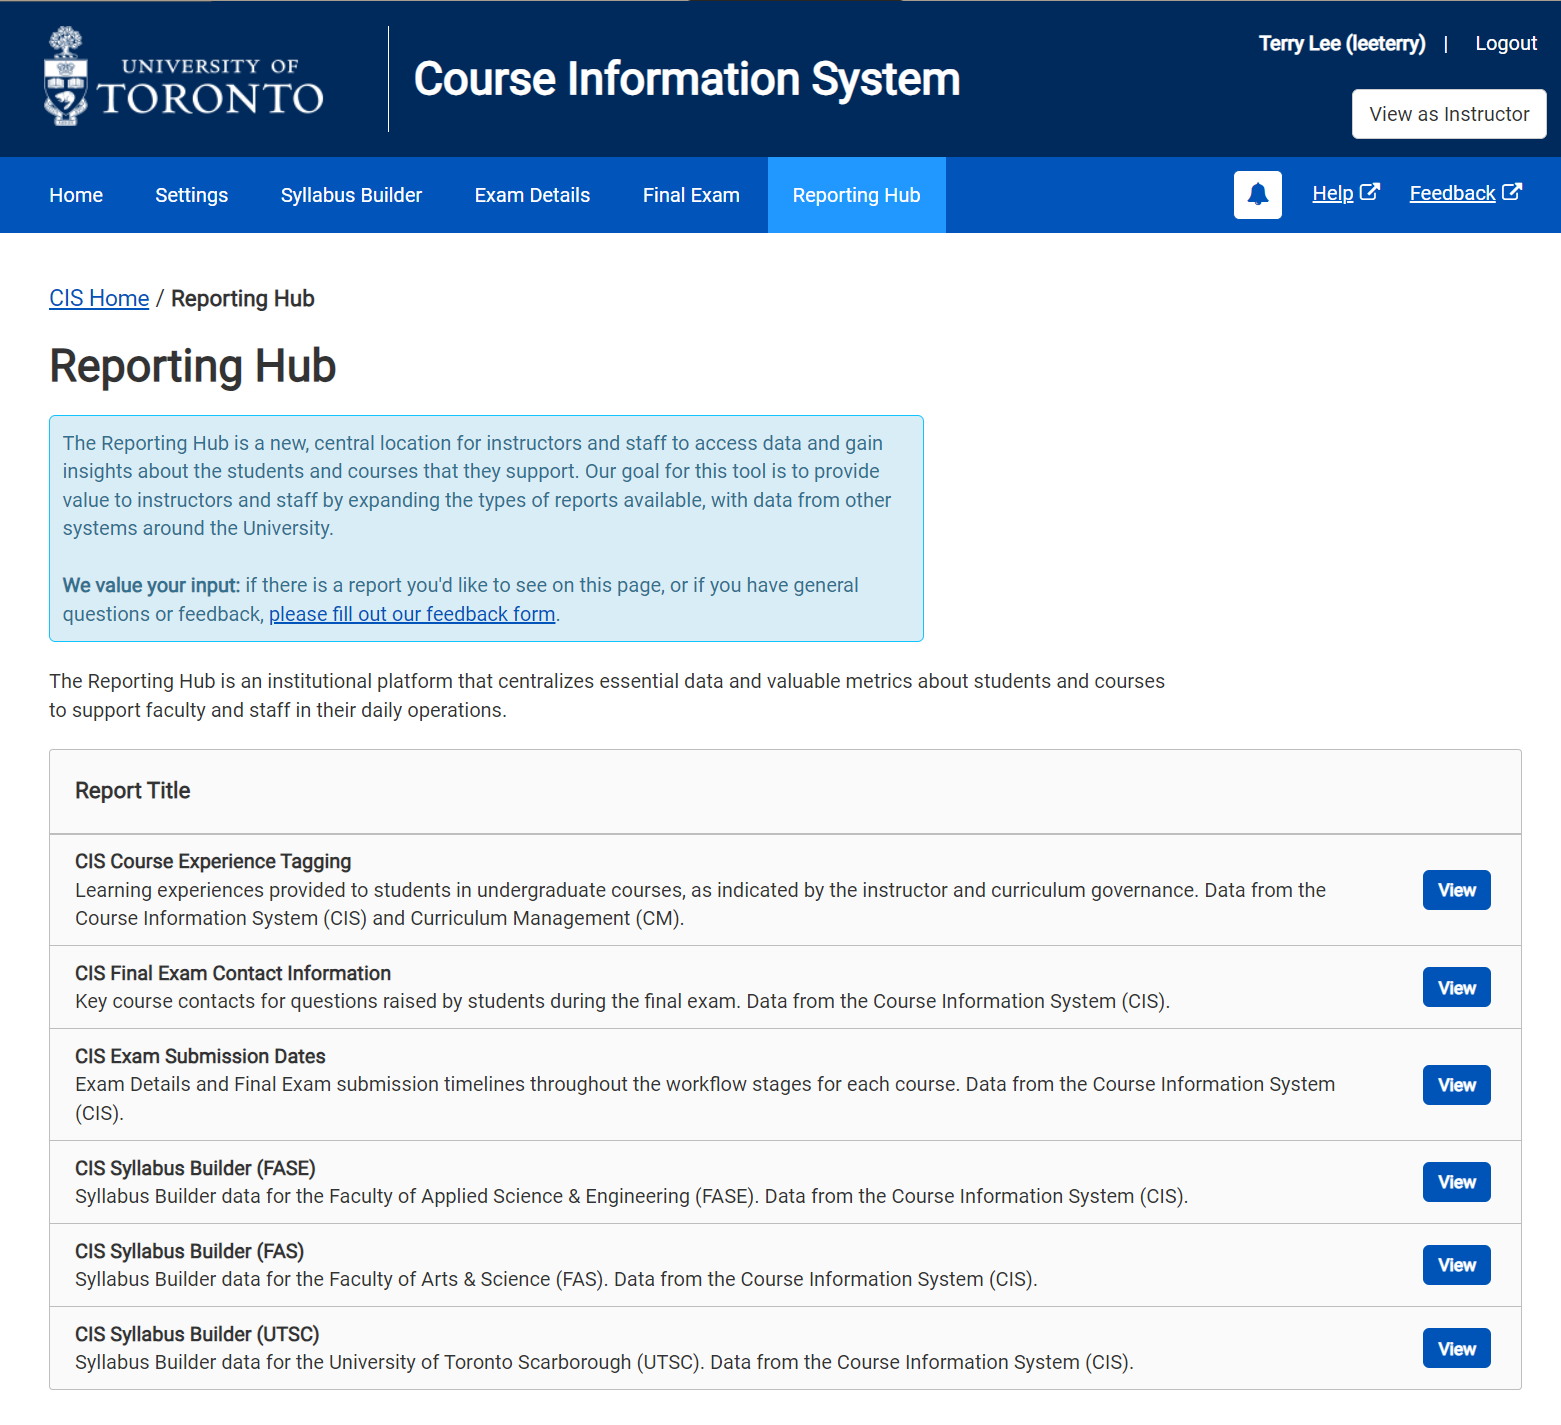Open the 'please fill out our feedback form' link
Screen dimensions: 1561x1425
tap(412, 614)
